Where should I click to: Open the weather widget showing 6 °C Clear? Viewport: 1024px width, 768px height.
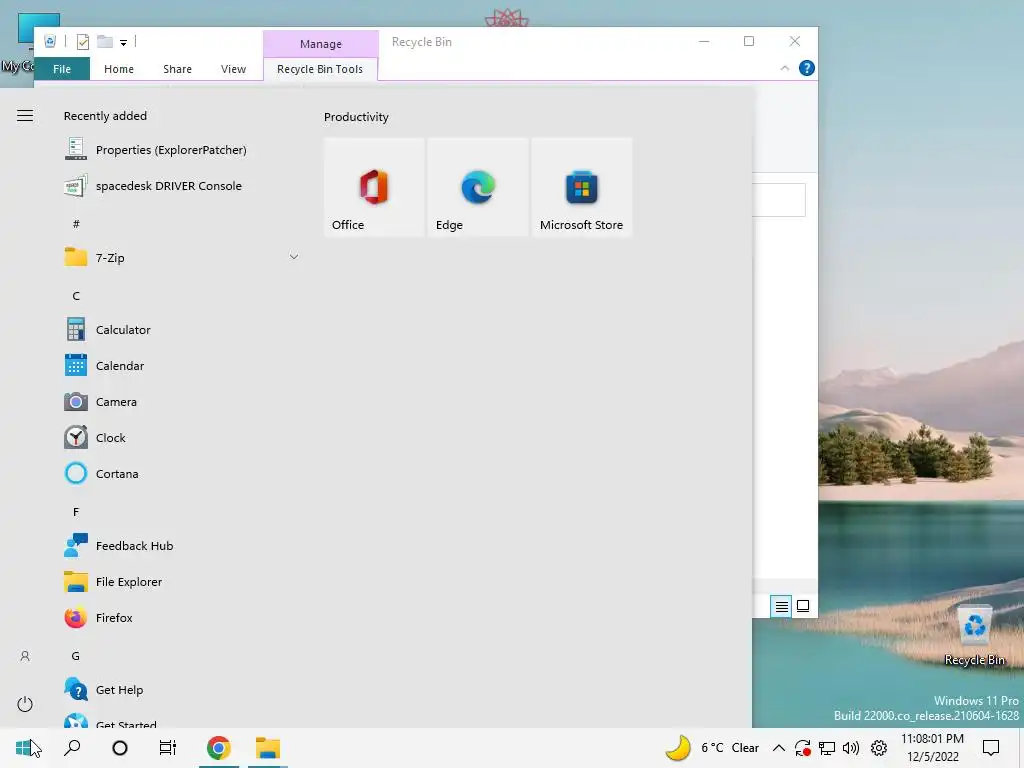pyautogui.click(x=712, y=748)
